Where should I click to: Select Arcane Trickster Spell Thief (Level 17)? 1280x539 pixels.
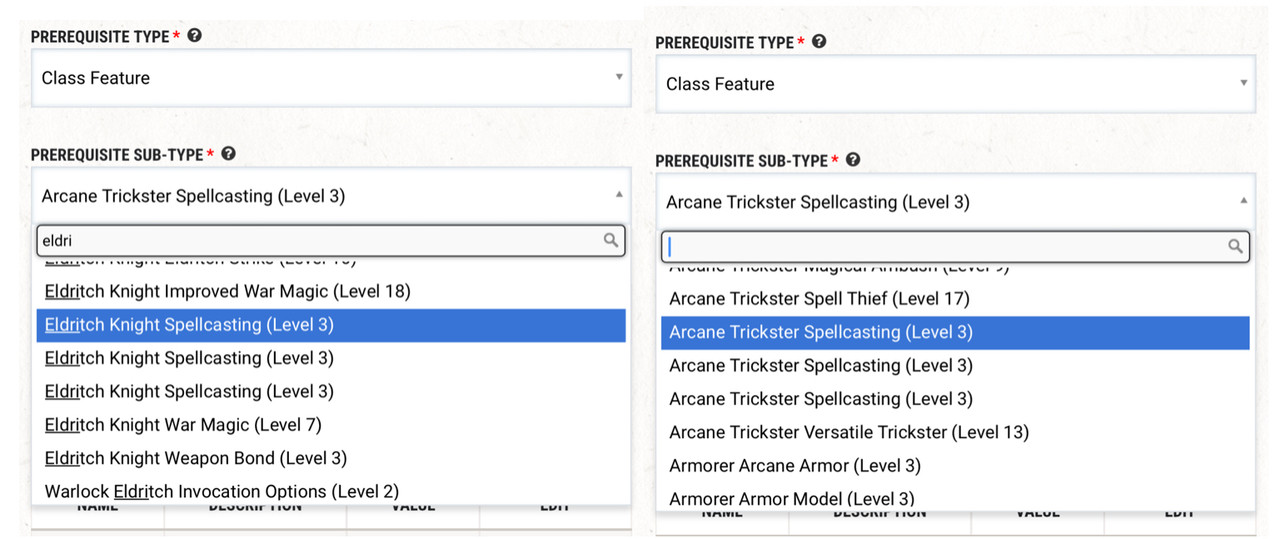point(955,298)
